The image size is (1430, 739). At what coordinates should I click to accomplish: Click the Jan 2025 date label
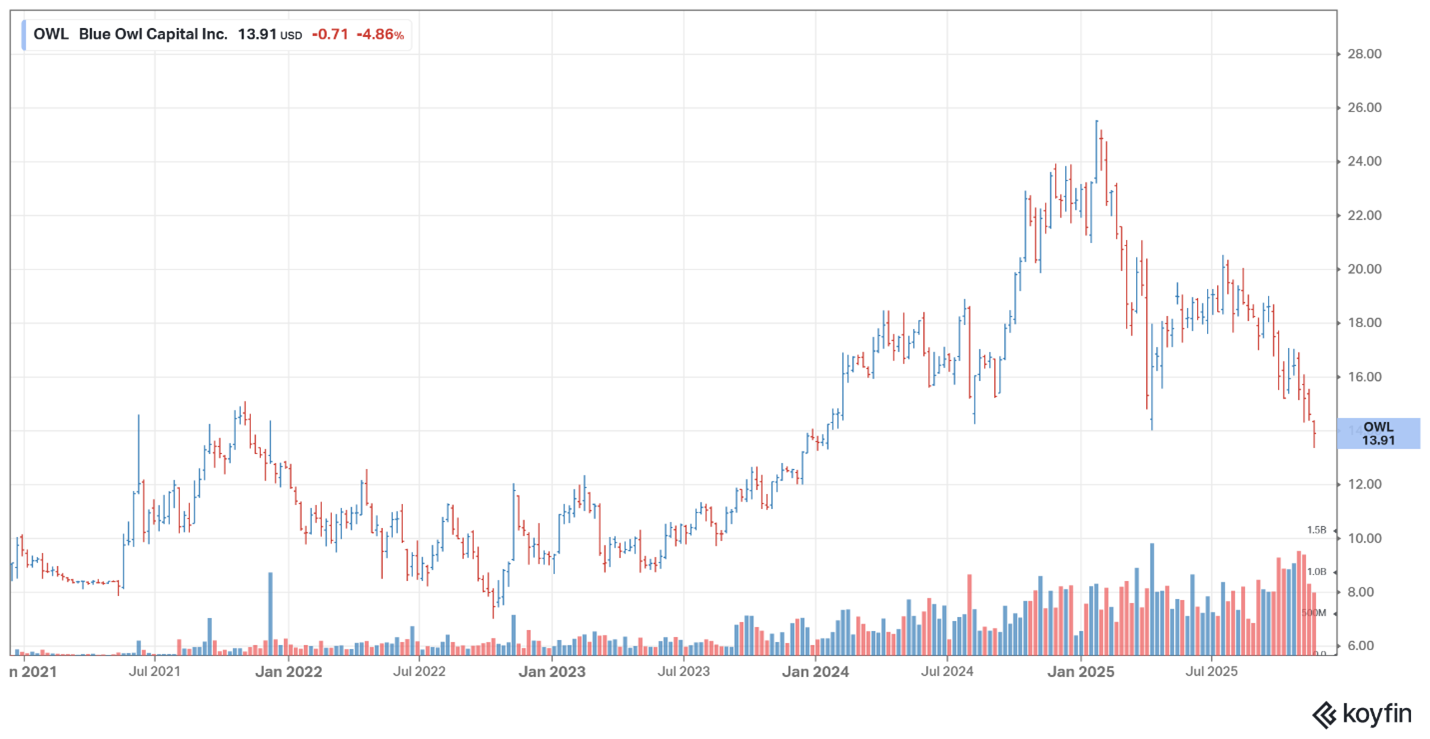(1079, 672)
